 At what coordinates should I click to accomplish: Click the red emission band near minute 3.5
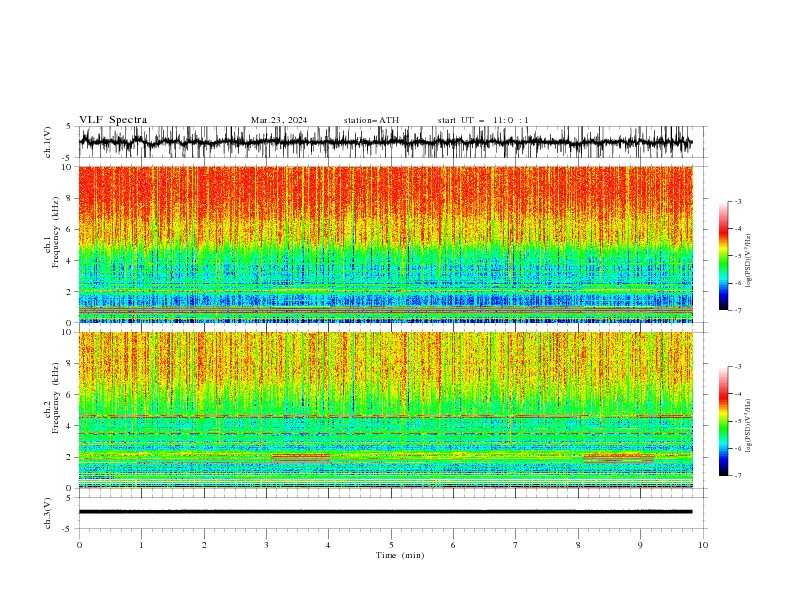pos(301,458)
